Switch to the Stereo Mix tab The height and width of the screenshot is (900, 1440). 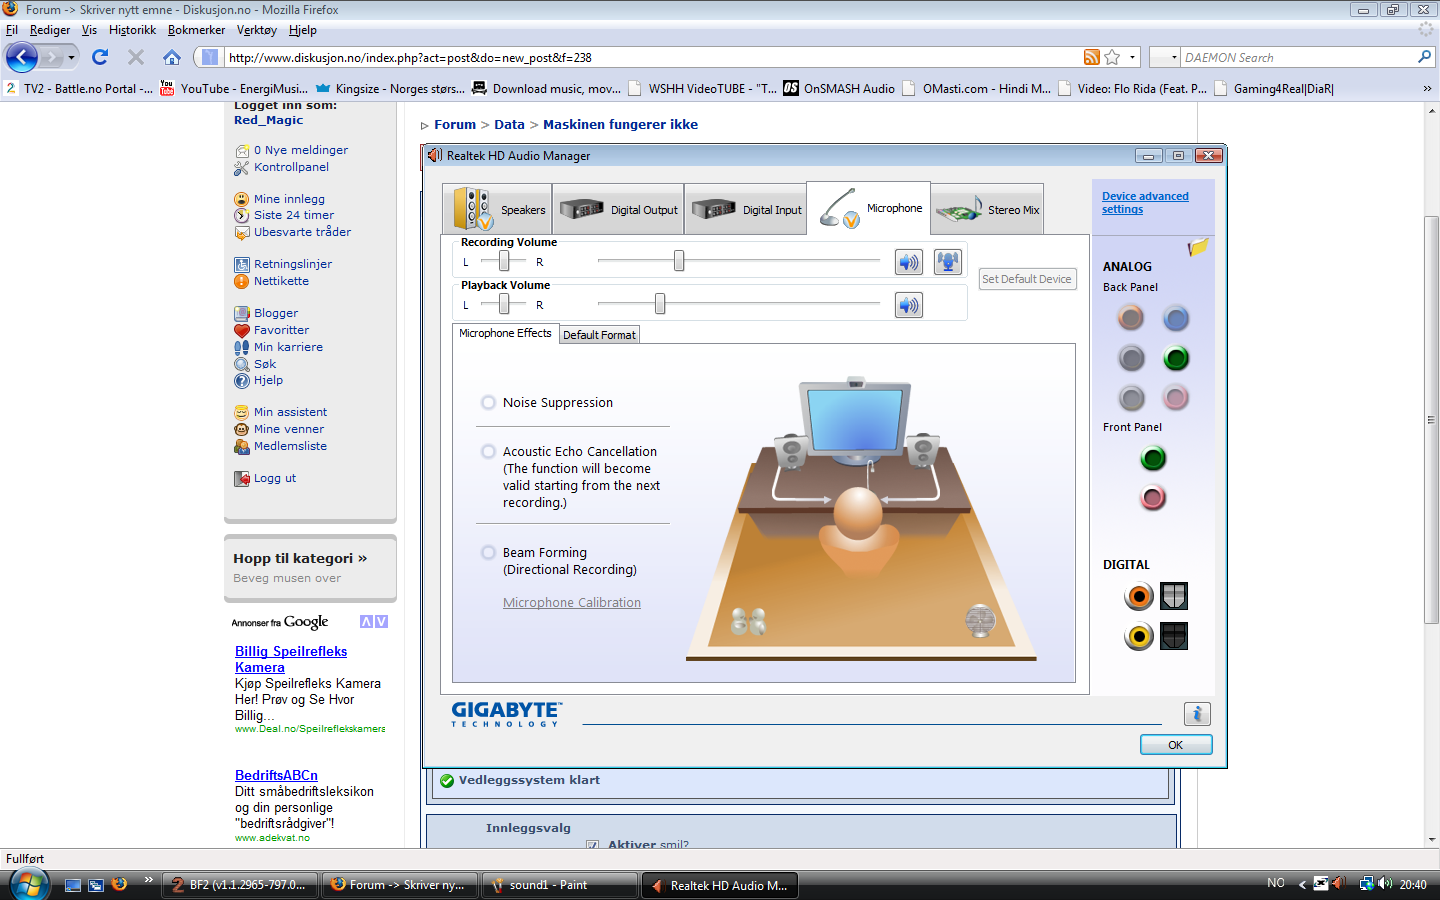(987, 209)
